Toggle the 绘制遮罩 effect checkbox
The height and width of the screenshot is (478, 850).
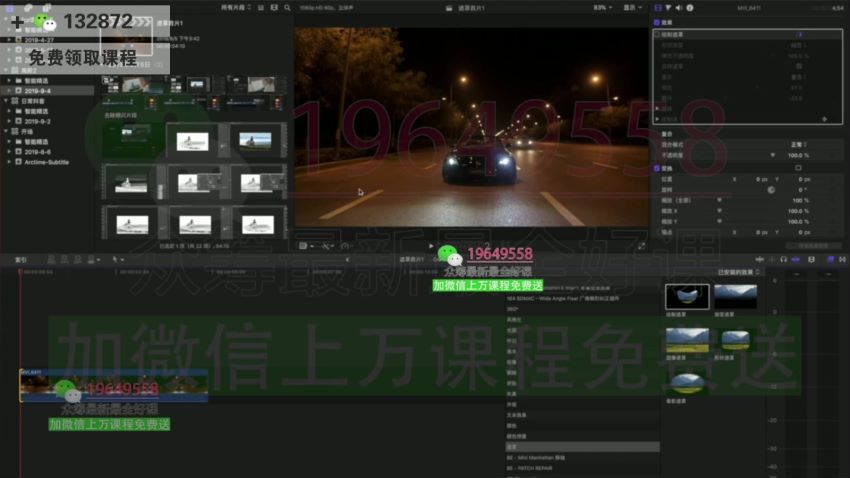click(x=657, y=34)
